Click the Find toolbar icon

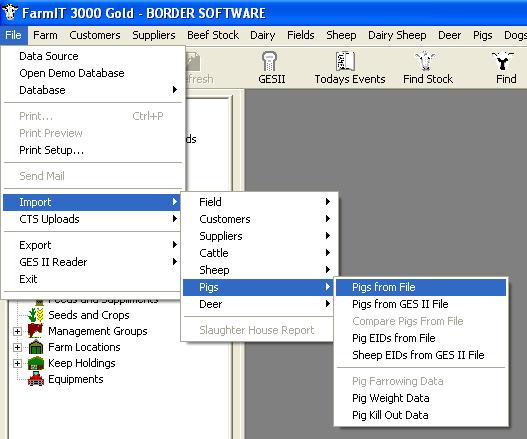pyautogui.click(x=503, y=61)
